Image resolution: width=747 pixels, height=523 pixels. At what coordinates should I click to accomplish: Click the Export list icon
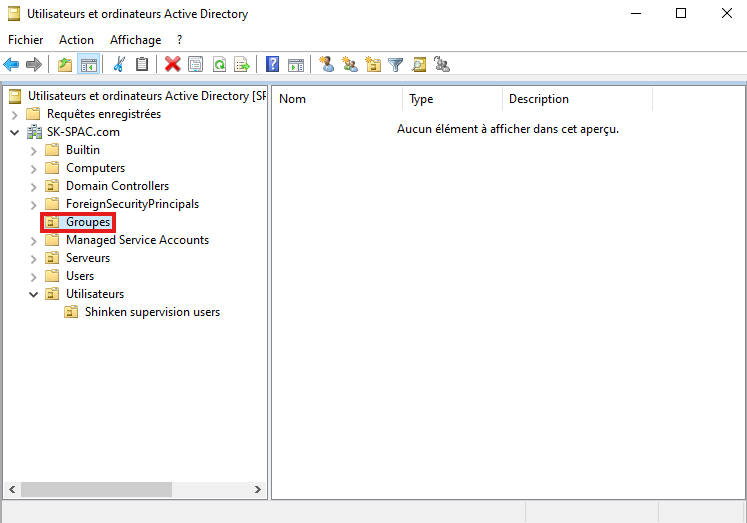[x=241, y=65]
